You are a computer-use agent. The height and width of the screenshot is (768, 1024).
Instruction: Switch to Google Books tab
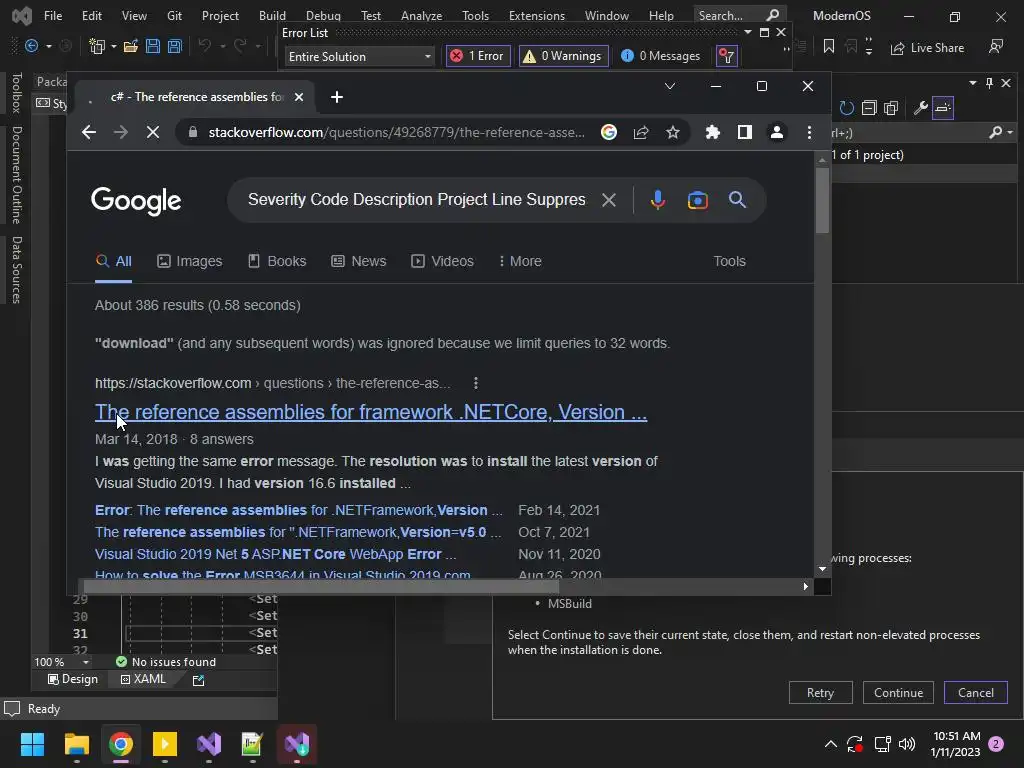(277, 261)
